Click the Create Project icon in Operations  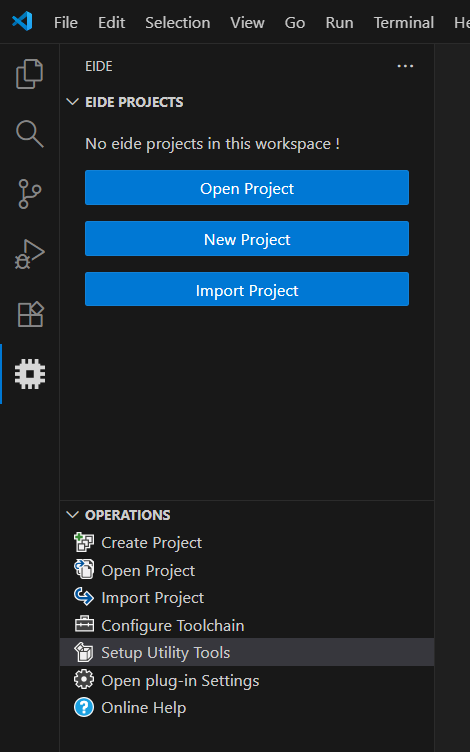(84, 542)
